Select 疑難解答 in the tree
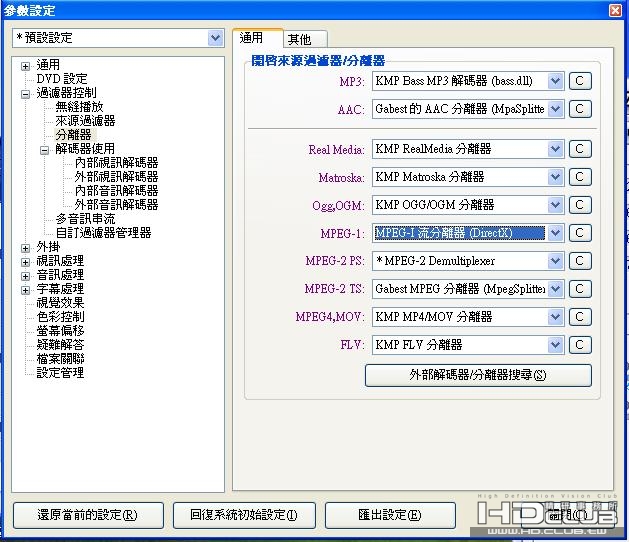The width and height of the screenshot is (629, 542). [60, 345]
